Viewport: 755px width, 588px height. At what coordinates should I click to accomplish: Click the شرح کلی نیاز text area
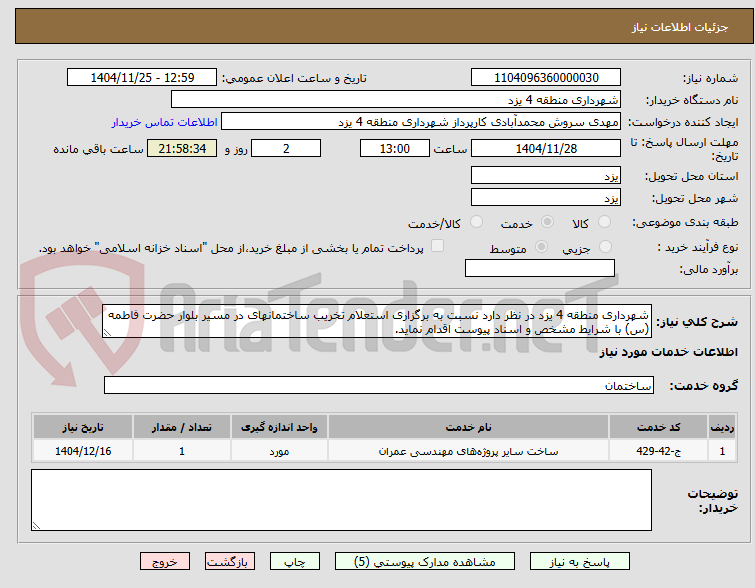pos(377,321)
